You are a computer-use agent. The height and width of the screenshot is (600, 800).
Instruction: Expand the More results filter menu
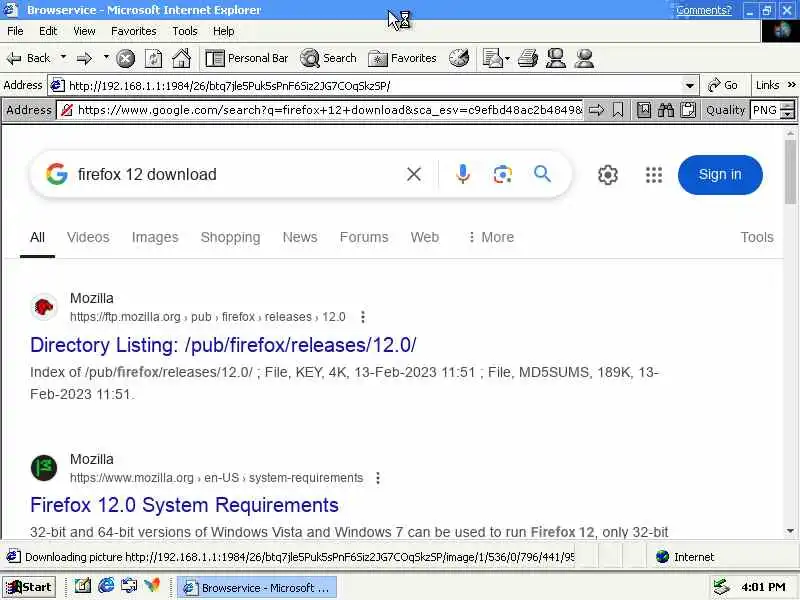pos(491,237)
